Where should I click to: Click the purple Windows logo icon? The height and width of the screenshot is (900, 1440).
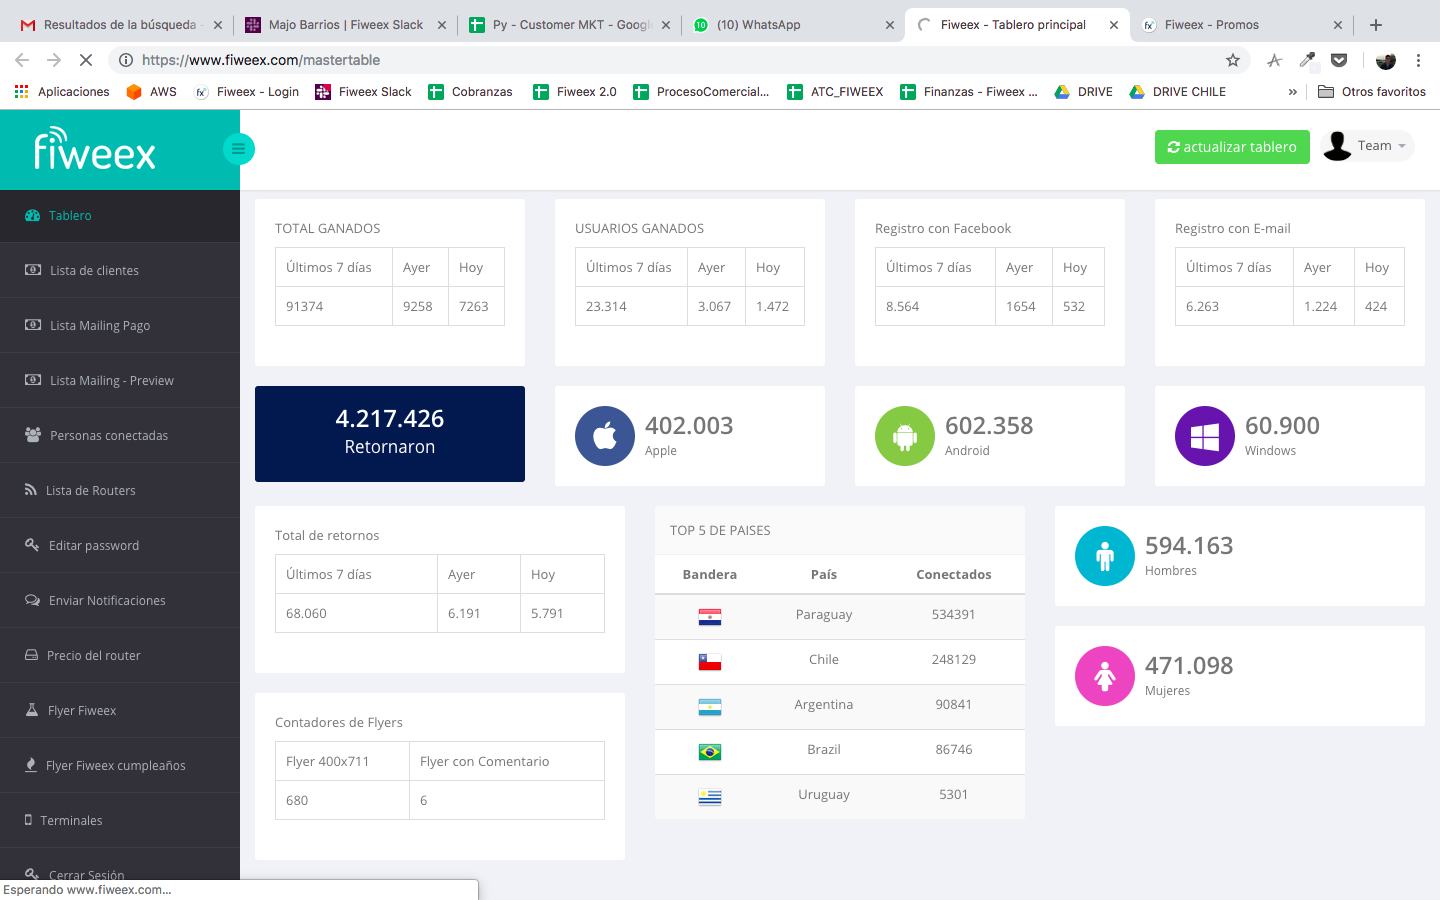tap(1204, 436)
